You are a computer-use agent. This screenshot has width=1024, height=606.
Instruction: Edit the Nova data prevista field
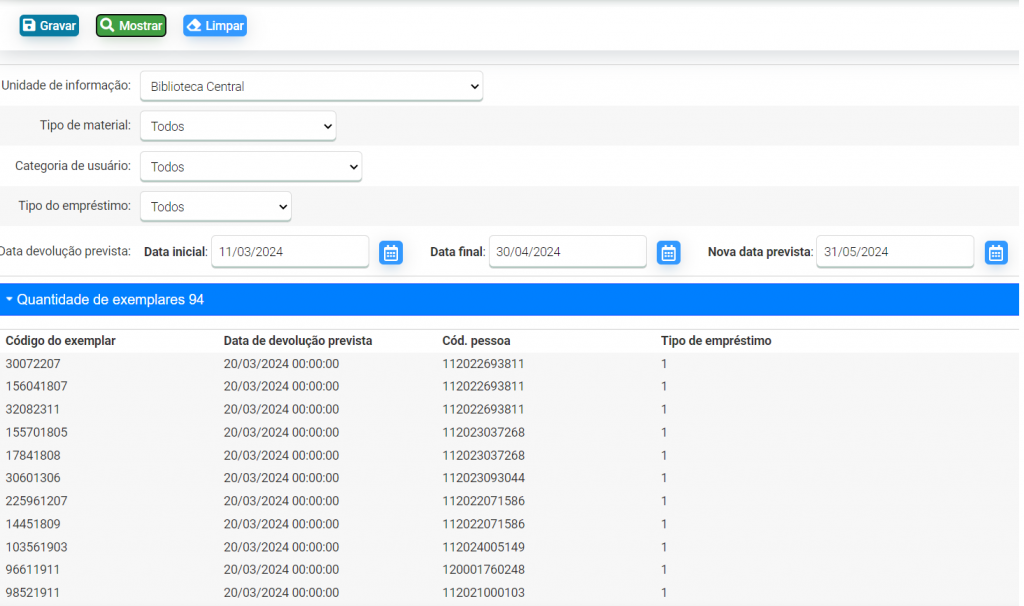pos(894,252)
